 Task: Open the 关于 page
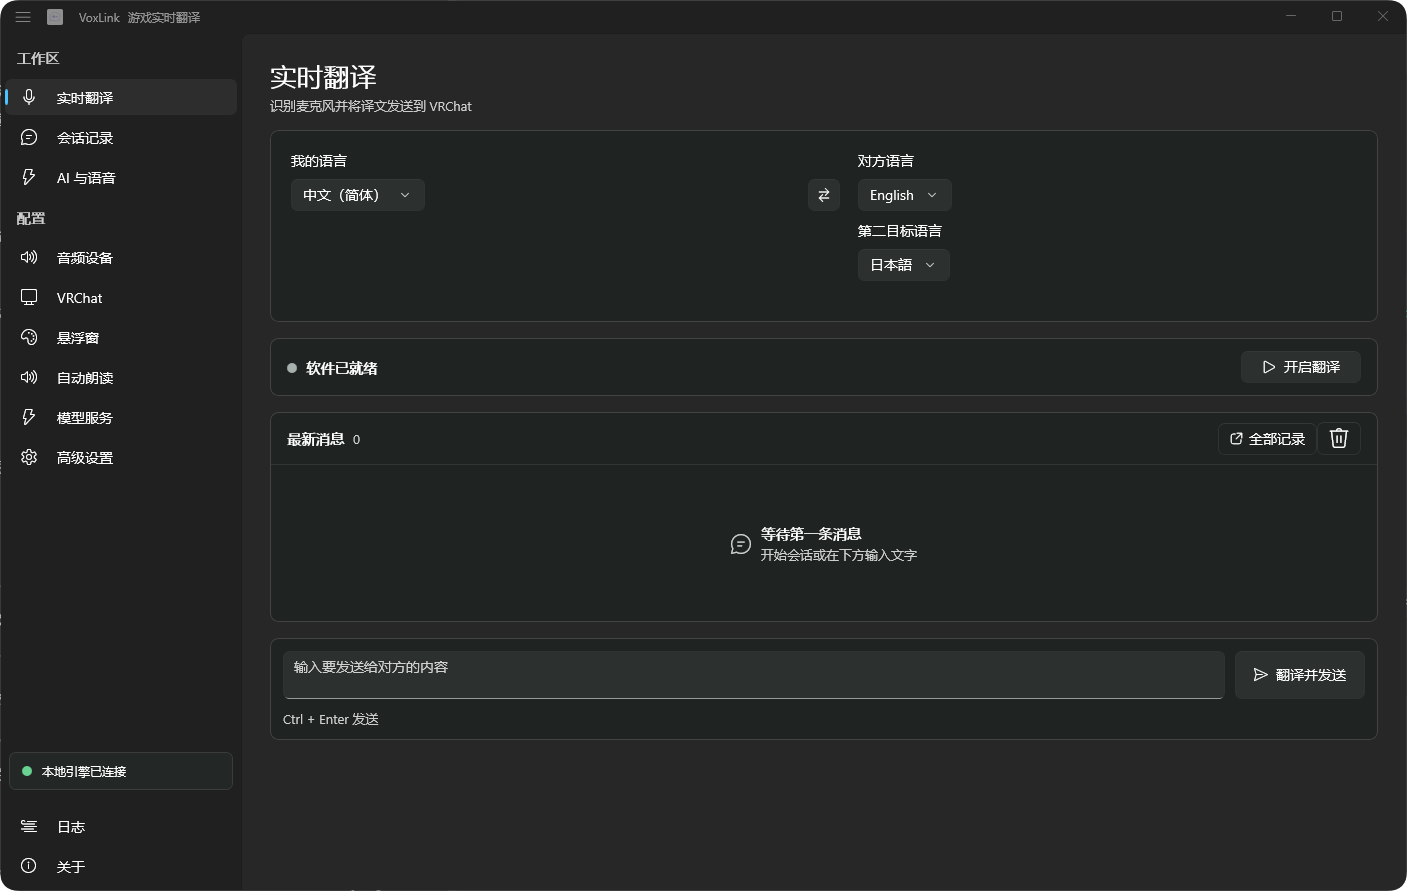(x=121, y=866)
